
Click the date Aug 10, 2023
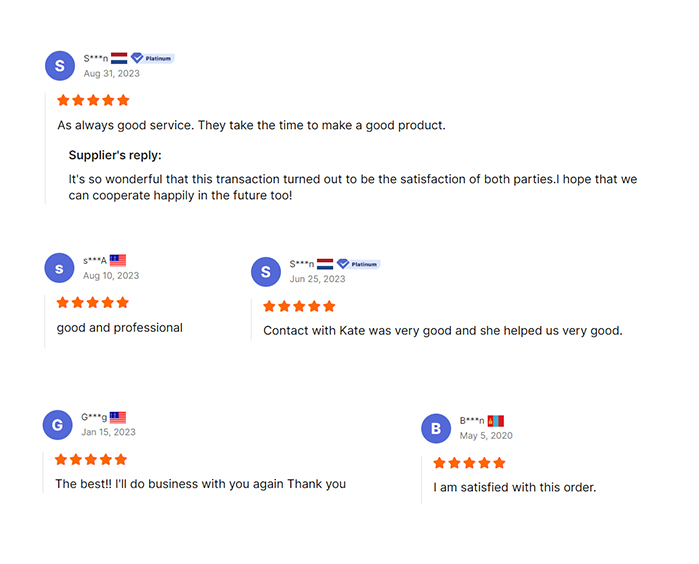pos(111,275)
